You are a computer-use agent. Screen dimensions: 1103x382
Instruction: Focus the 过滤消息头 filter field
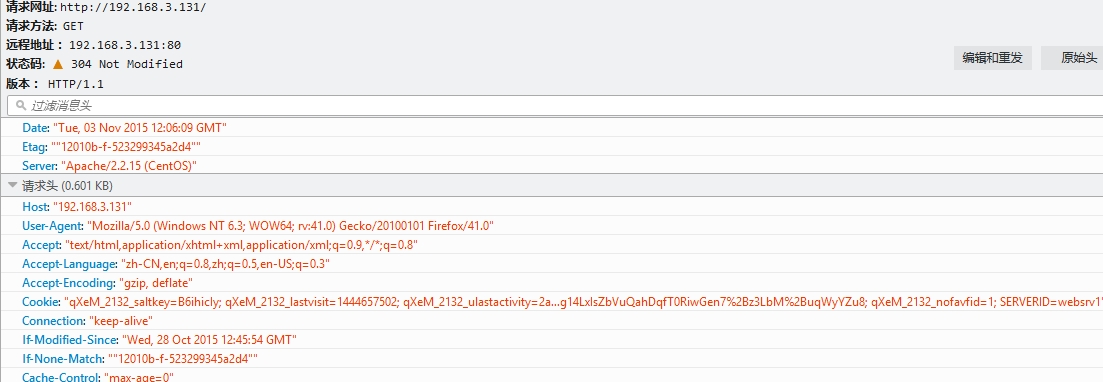click(555, 106)
